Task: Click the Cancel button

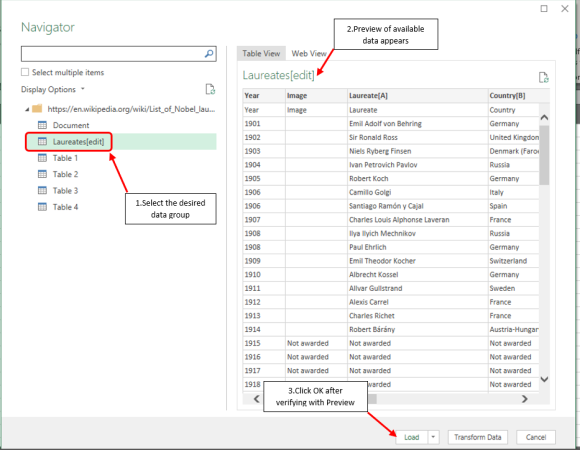Action: tap(536, 437)
